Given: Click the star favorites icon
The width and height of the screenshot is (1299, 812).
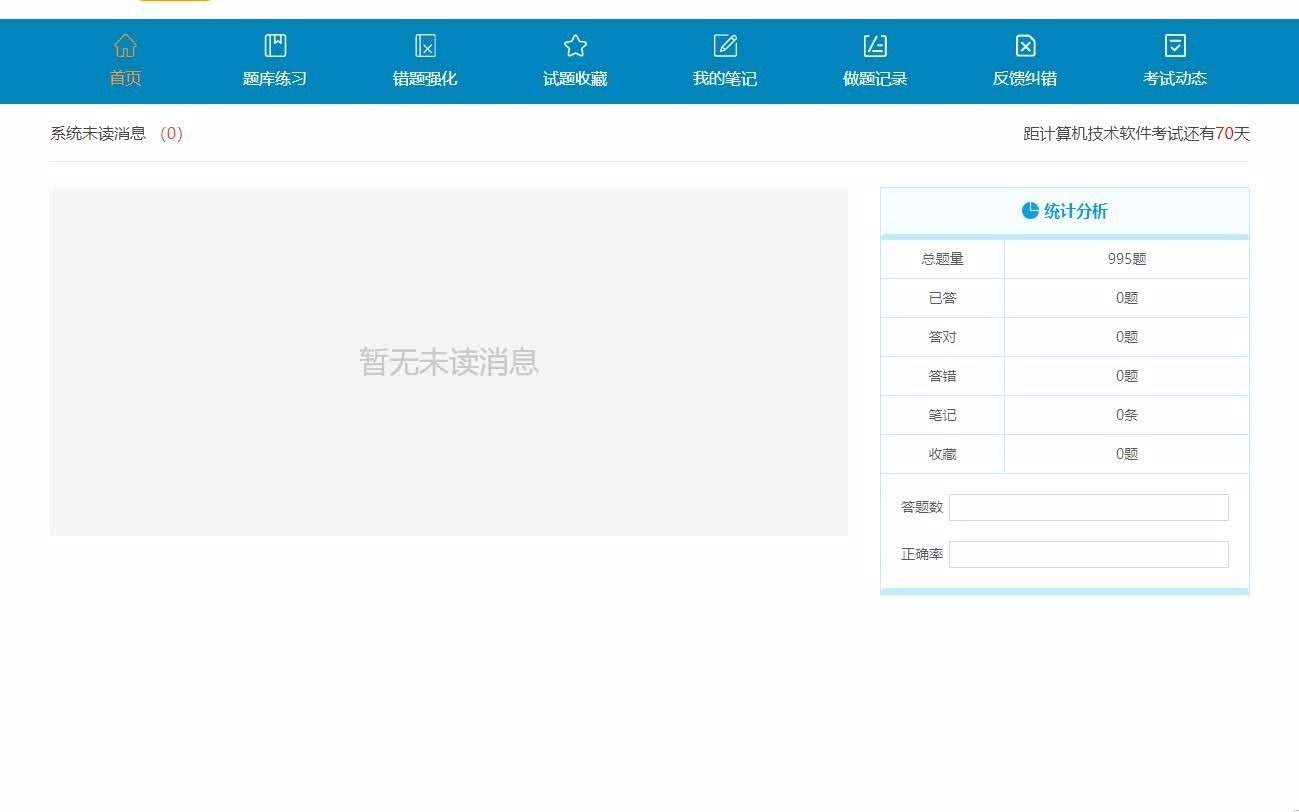Looking at the screenshot, I should coord(575,45).
